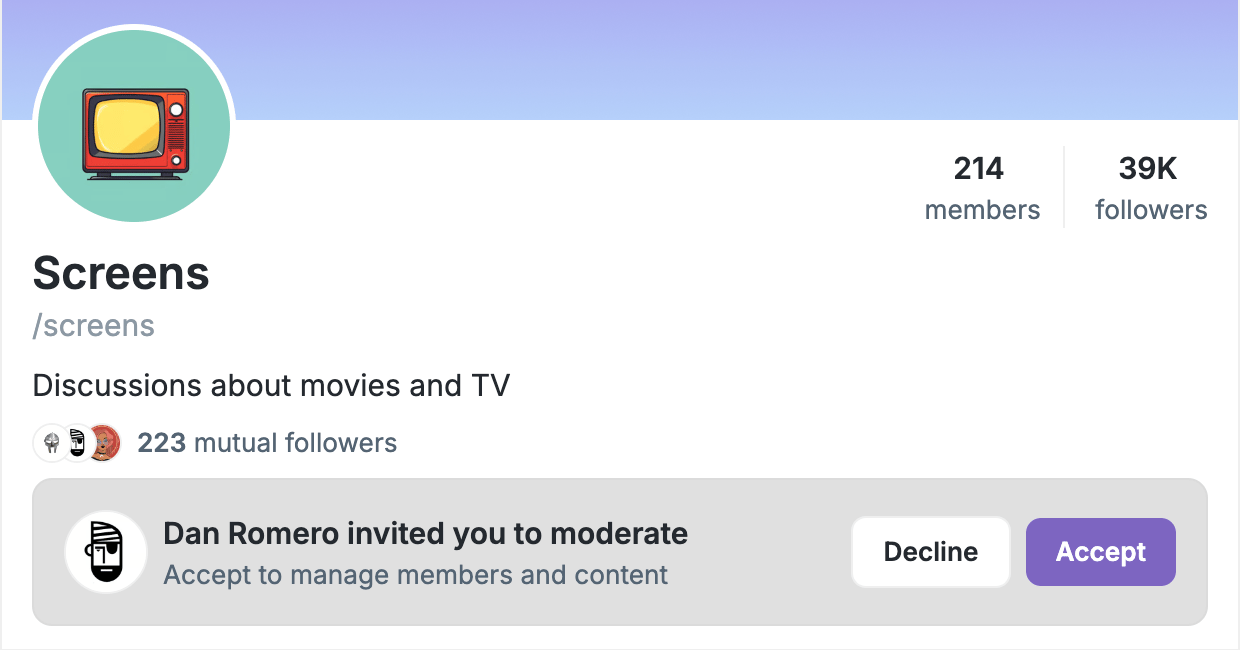This screenshot has width=1240, height=650.
Task: Accept the moderator invitation
Action: [x=1100, y=552]
